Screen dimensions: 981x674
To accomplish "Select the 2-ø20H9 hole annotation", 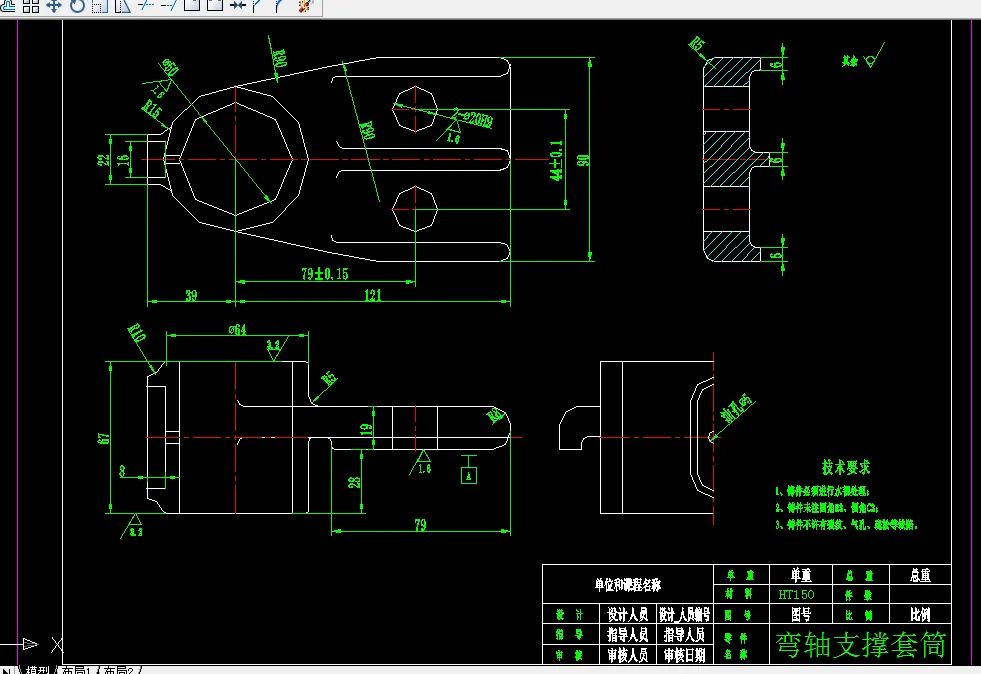I will click(473, 117).
